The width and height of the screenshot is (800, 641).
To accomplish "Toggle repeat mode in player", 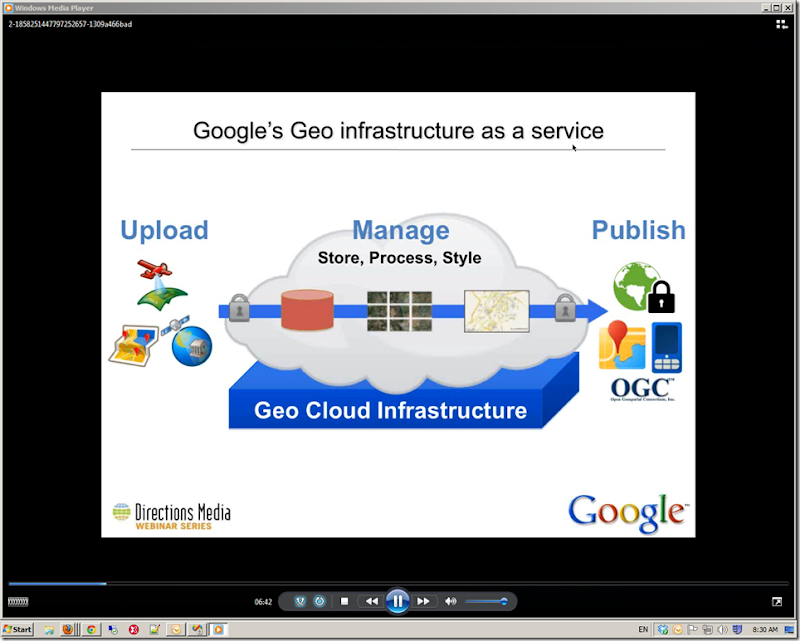I will [x=319, y=601].
